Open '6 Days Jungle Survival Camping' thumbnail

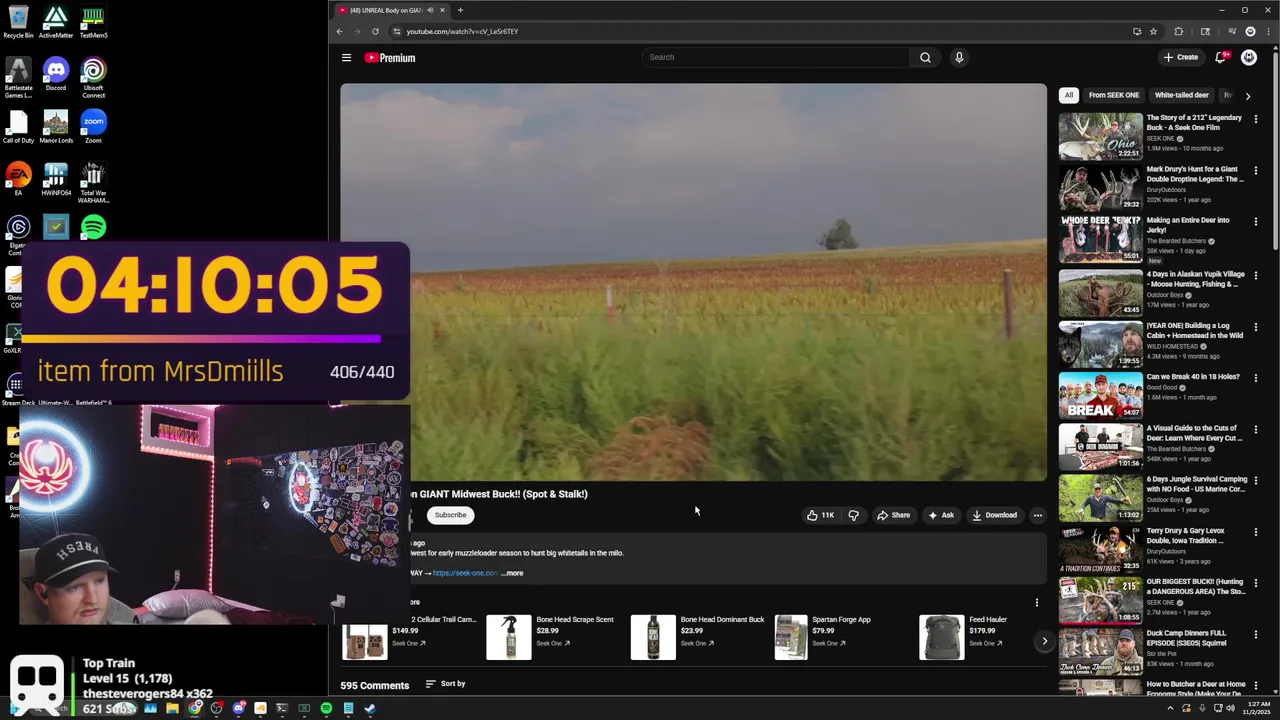pos(1100,497)
